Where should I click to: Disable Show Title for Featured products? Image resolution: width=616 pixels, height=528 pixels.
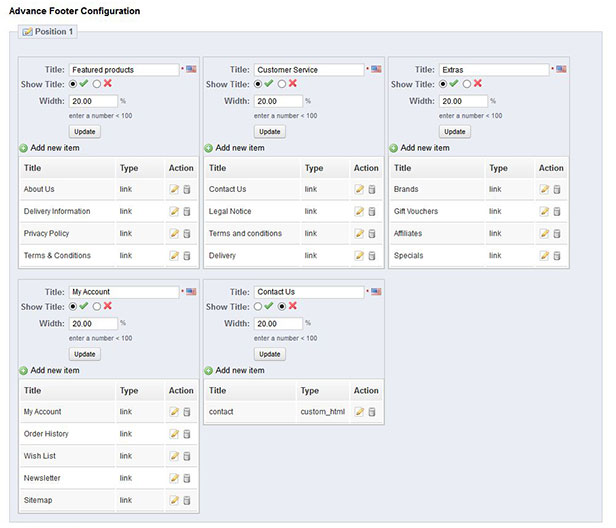pyautogui.click(x=97, y=84)
